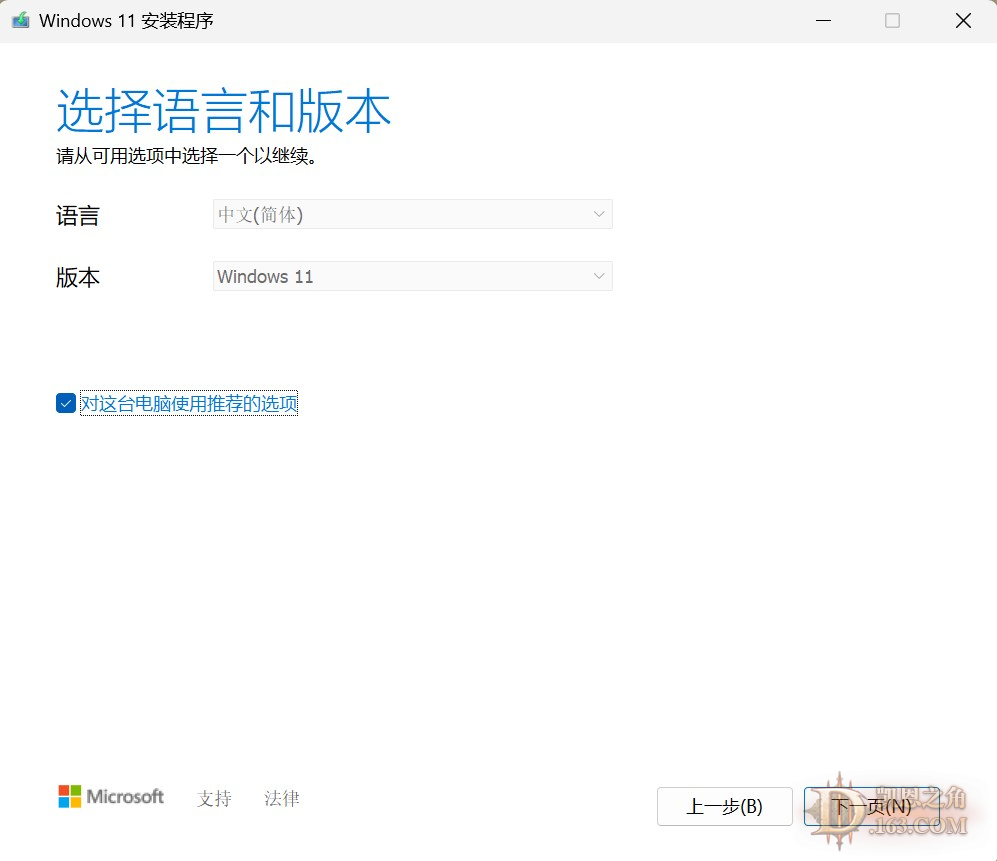
Task: Close the Windows 11 安装程序 window
Action: (x=963, y=20)
